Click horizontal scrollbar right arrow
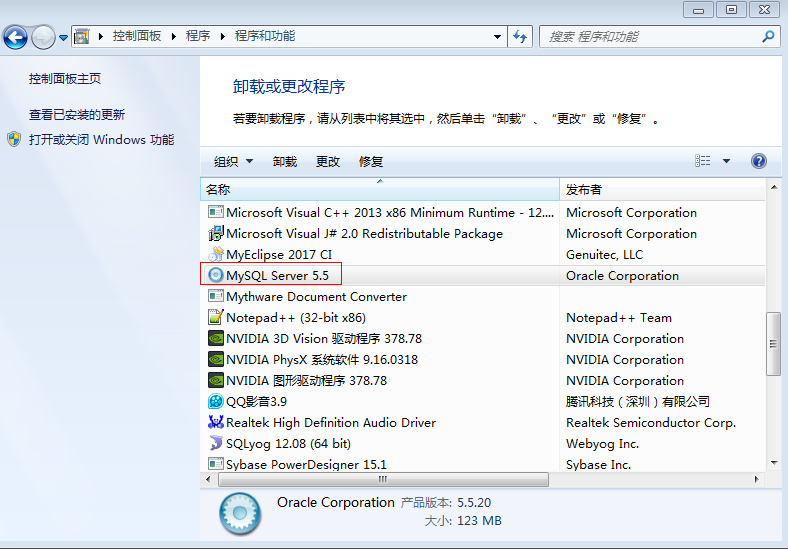This screenshot has width=788, height=549. click(x=757, y=480)
